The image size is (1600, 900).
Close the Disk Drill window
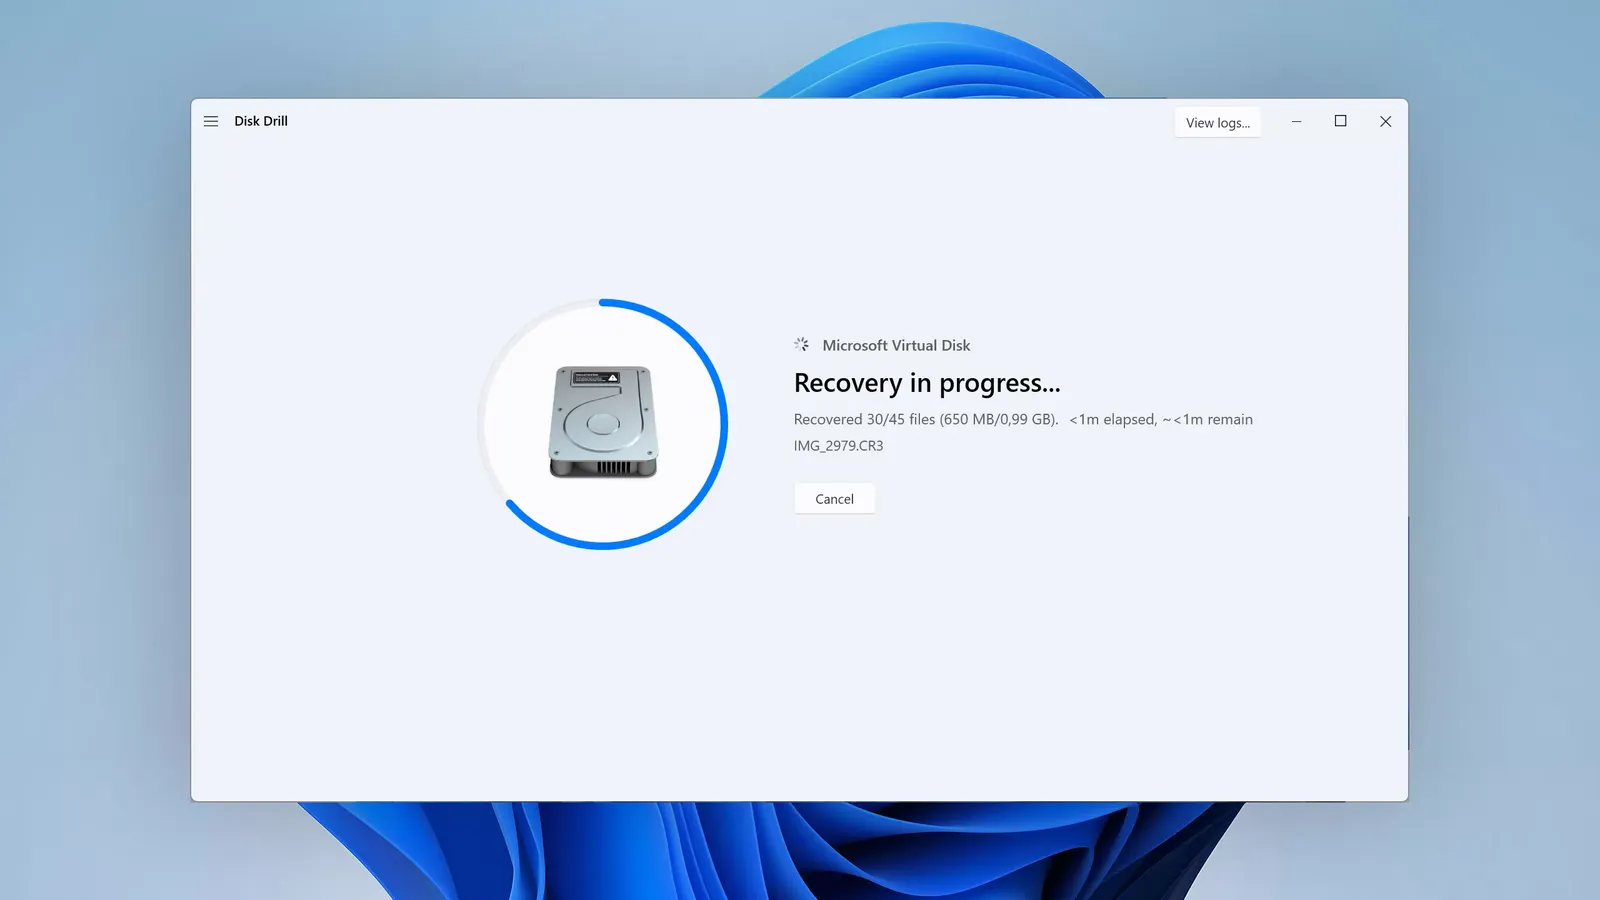tap(1385, 121)
